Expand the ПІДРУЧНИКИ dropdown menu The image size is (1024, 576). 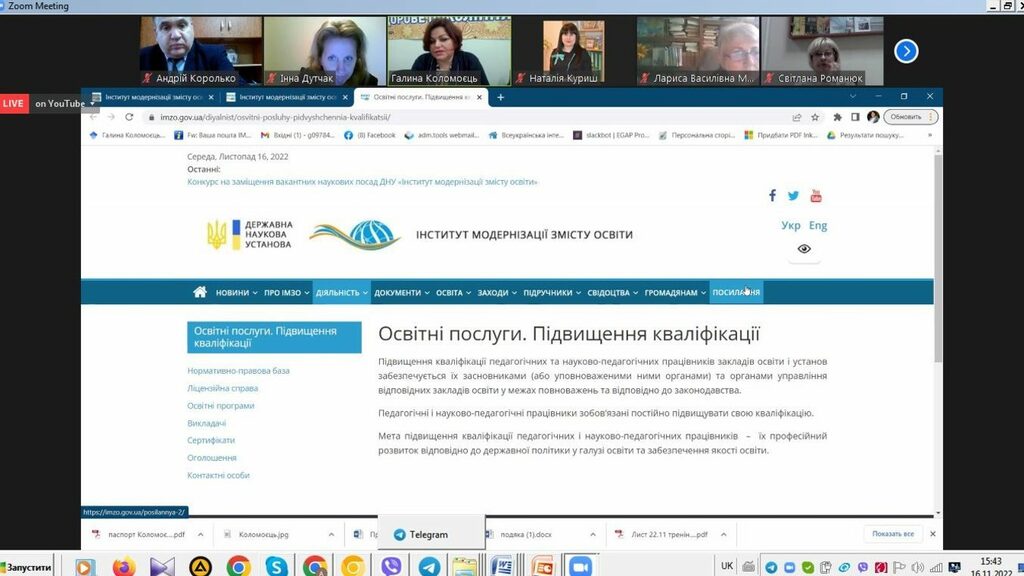(x=551, y=293)
